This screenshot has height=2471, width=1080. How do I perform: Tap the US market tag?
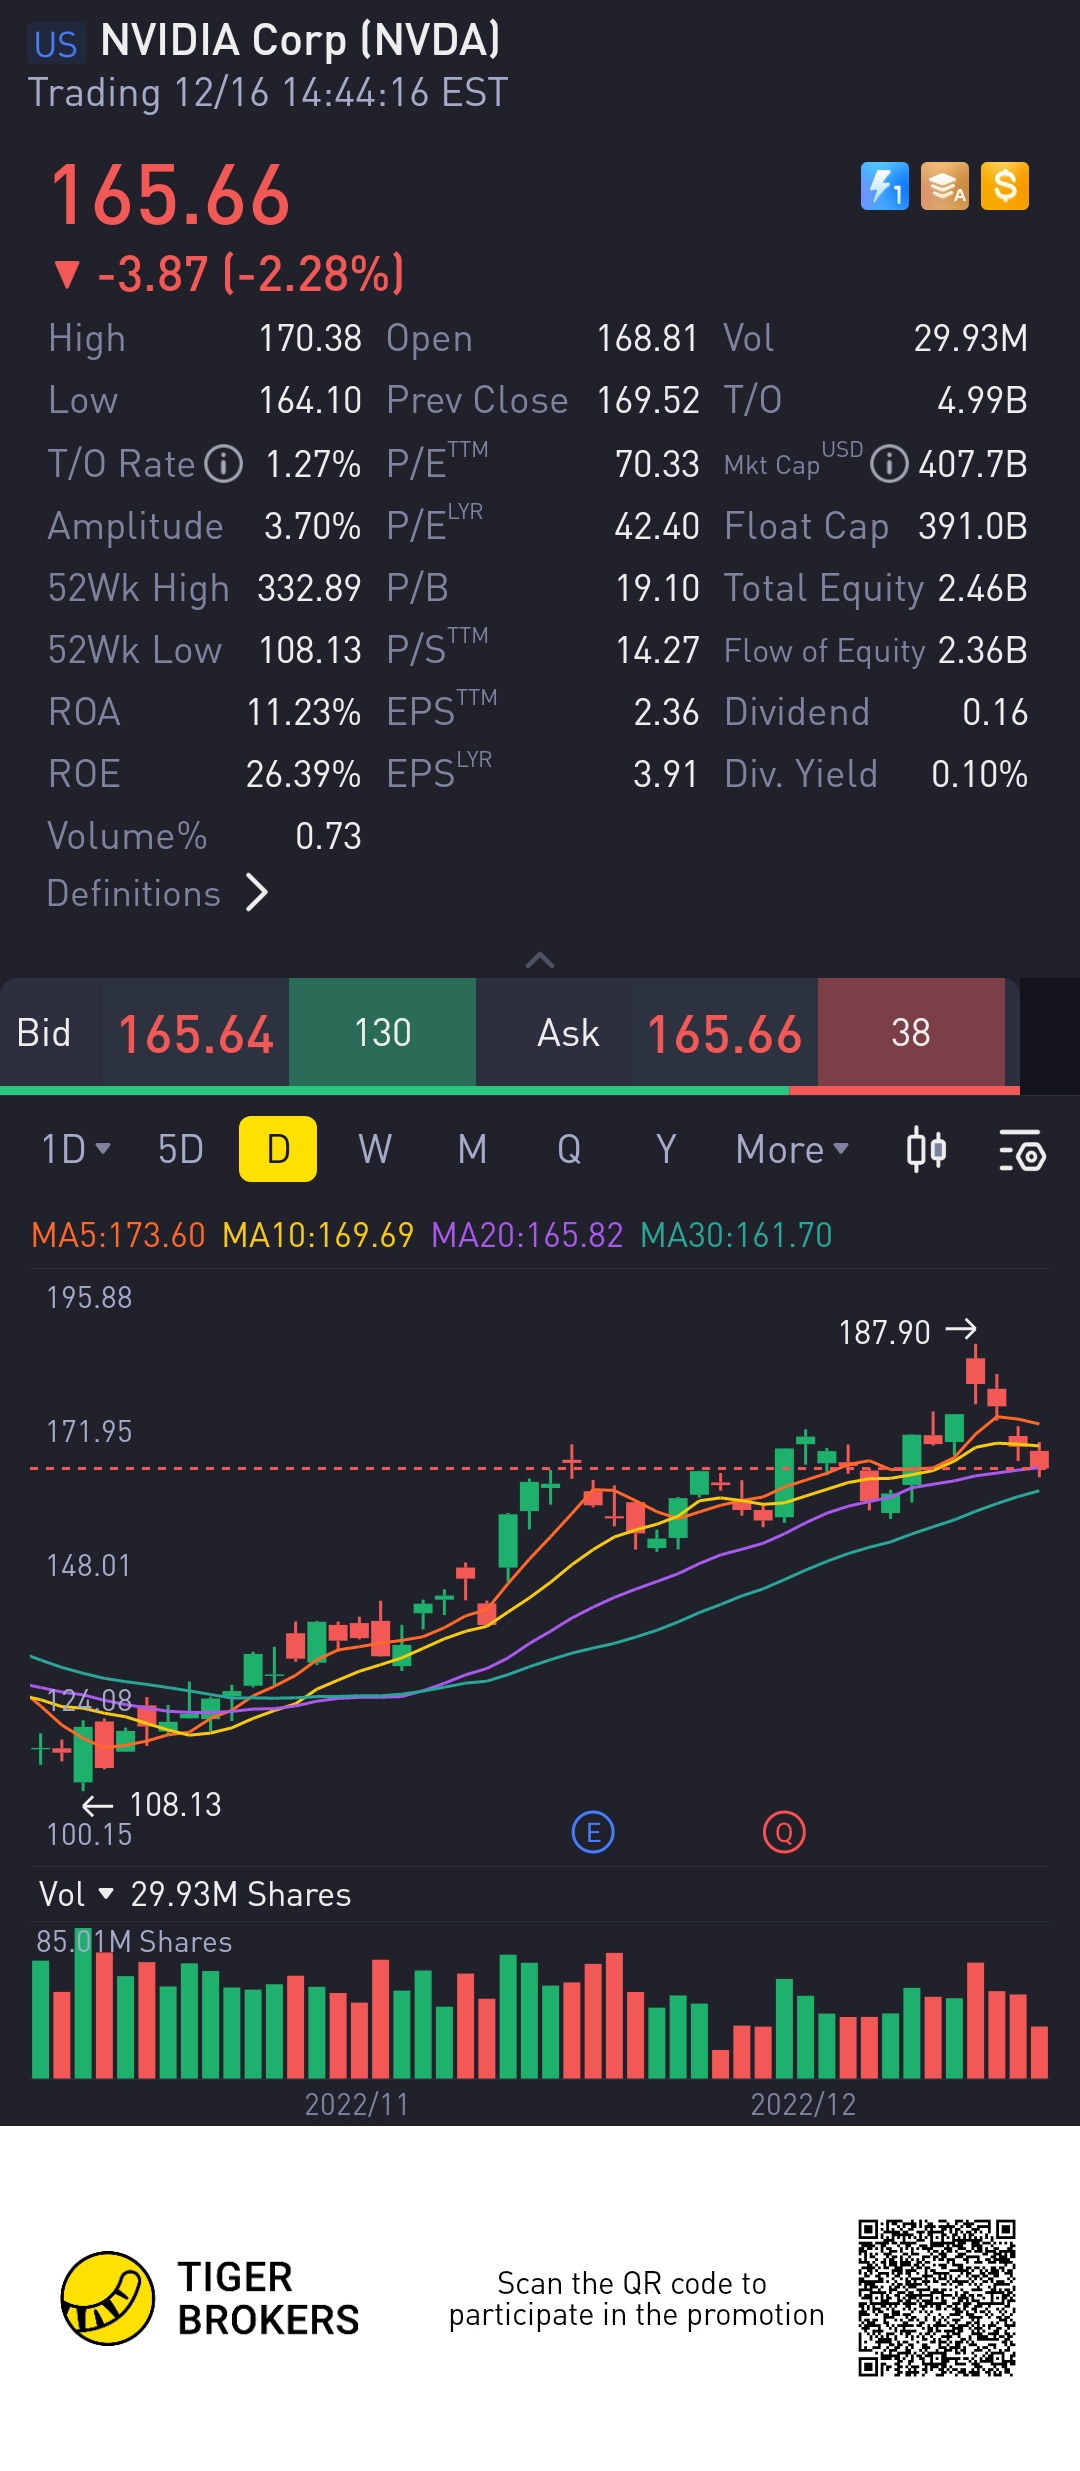[55, 43]
